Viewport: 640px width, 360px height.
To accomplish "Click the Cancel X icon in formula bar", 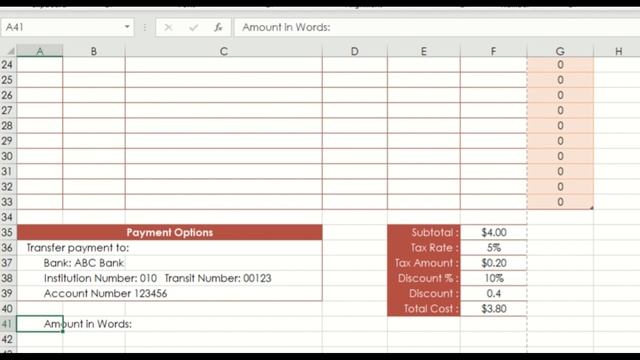I will pos(168,27).
